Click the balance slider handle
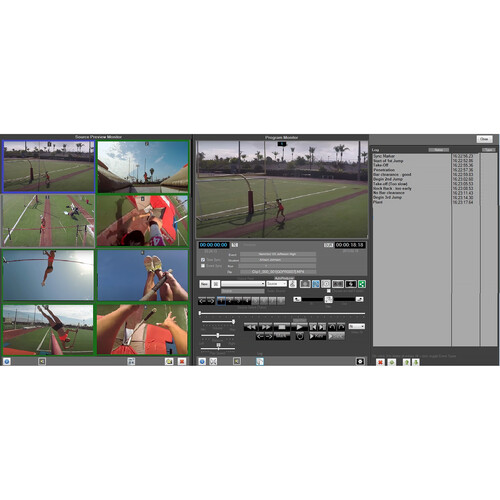The width and height of the screenshot is (500, 500). (218, 335)
